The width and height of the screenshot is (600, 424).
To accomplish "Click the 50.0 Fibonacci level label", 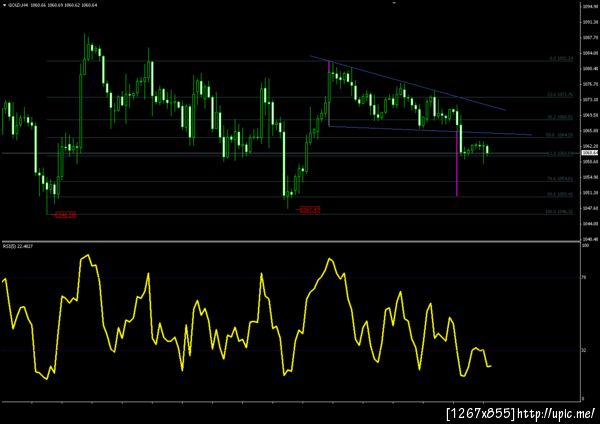I will (560, 135).
